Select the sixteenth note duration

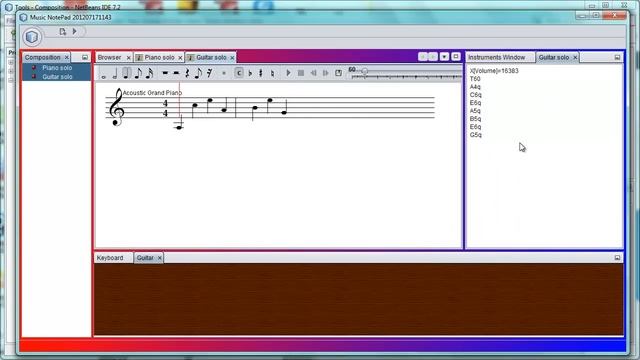click(149, 73)
